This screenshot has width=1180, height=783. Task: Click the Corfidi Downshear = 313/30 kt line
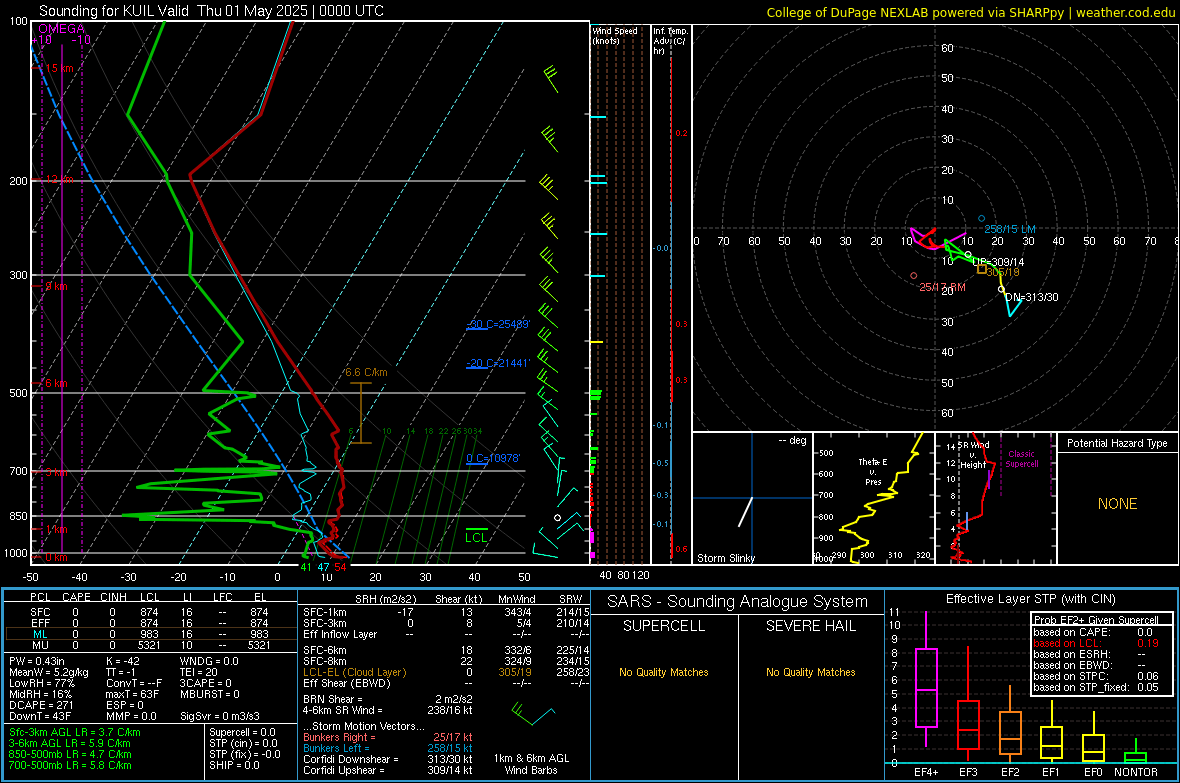[x=388, y=759]
